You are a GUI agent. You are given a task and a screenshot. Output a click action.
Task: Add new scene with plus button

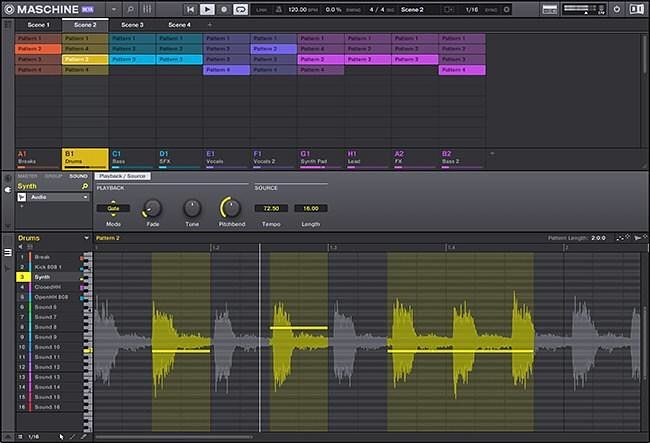tap(209, 24)
